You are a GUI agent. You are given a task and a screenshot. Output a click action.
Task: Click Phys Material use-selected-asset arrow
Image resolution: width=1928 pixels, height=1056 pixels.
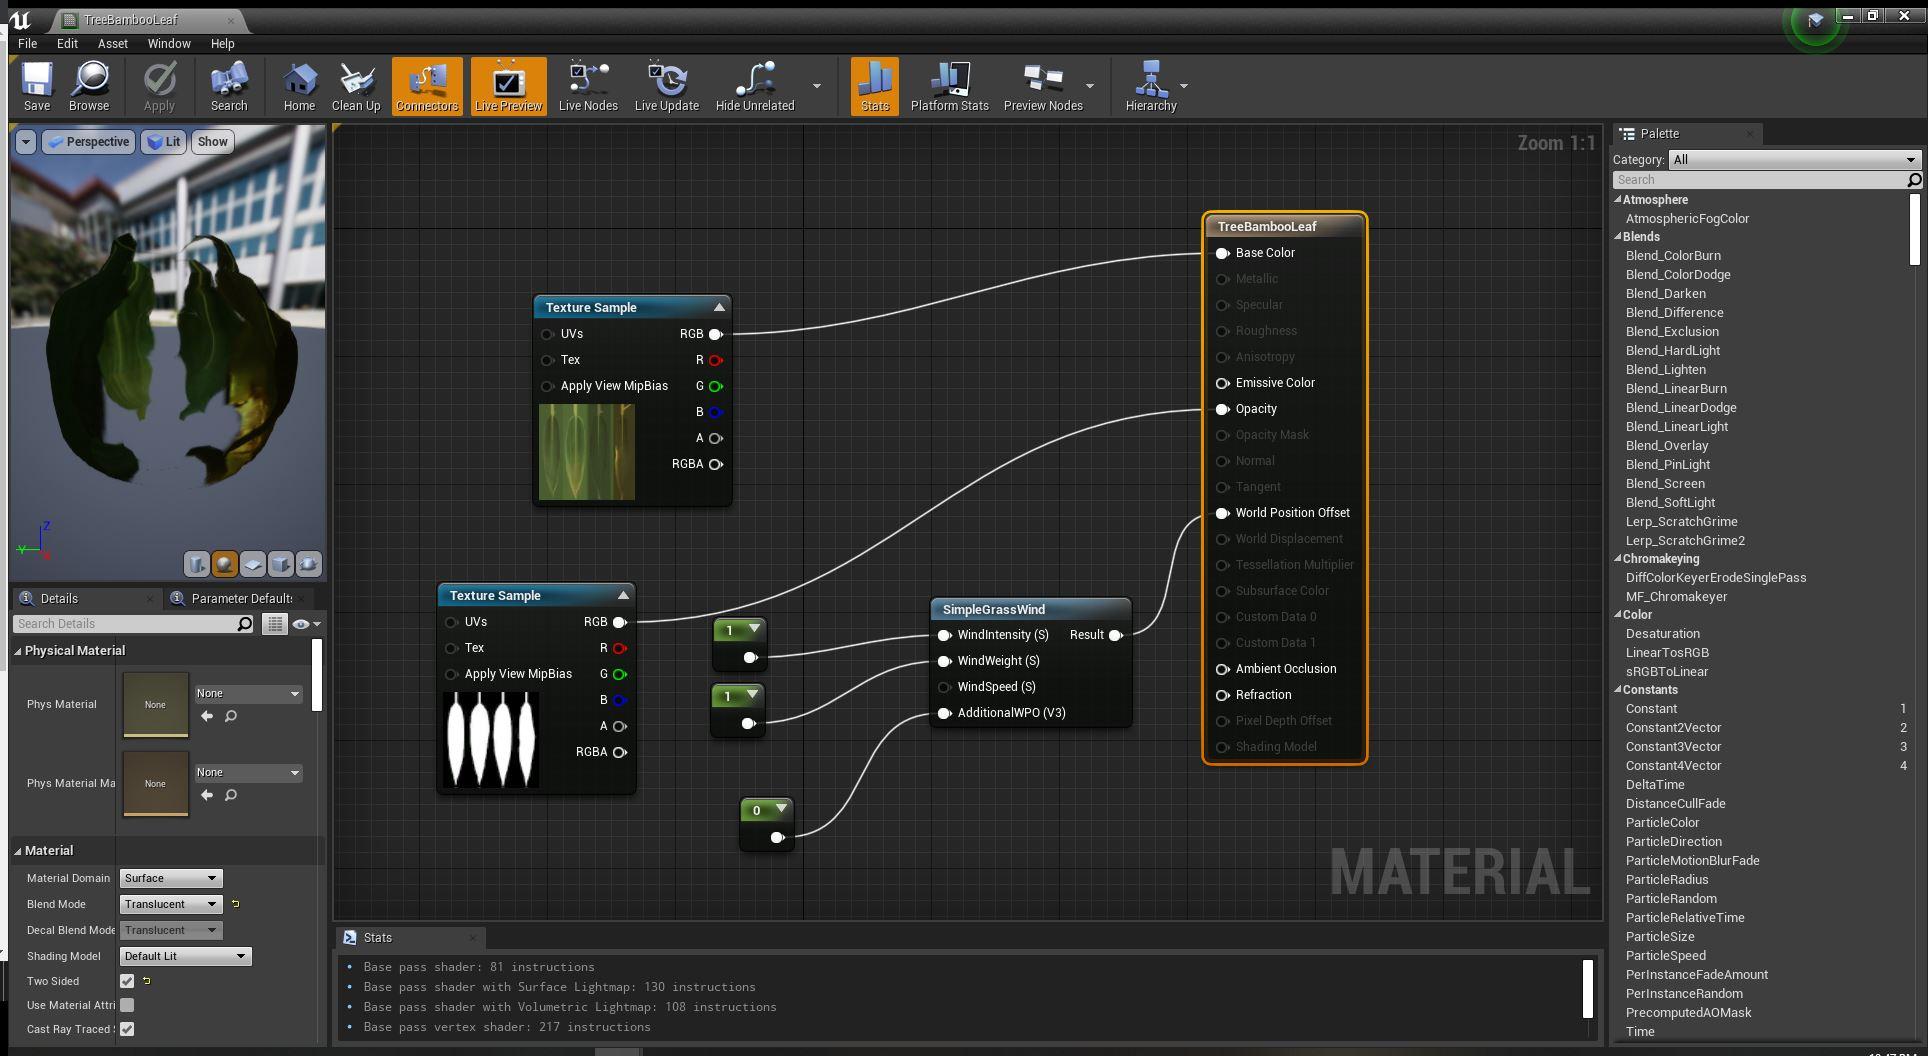coord(207,716)
